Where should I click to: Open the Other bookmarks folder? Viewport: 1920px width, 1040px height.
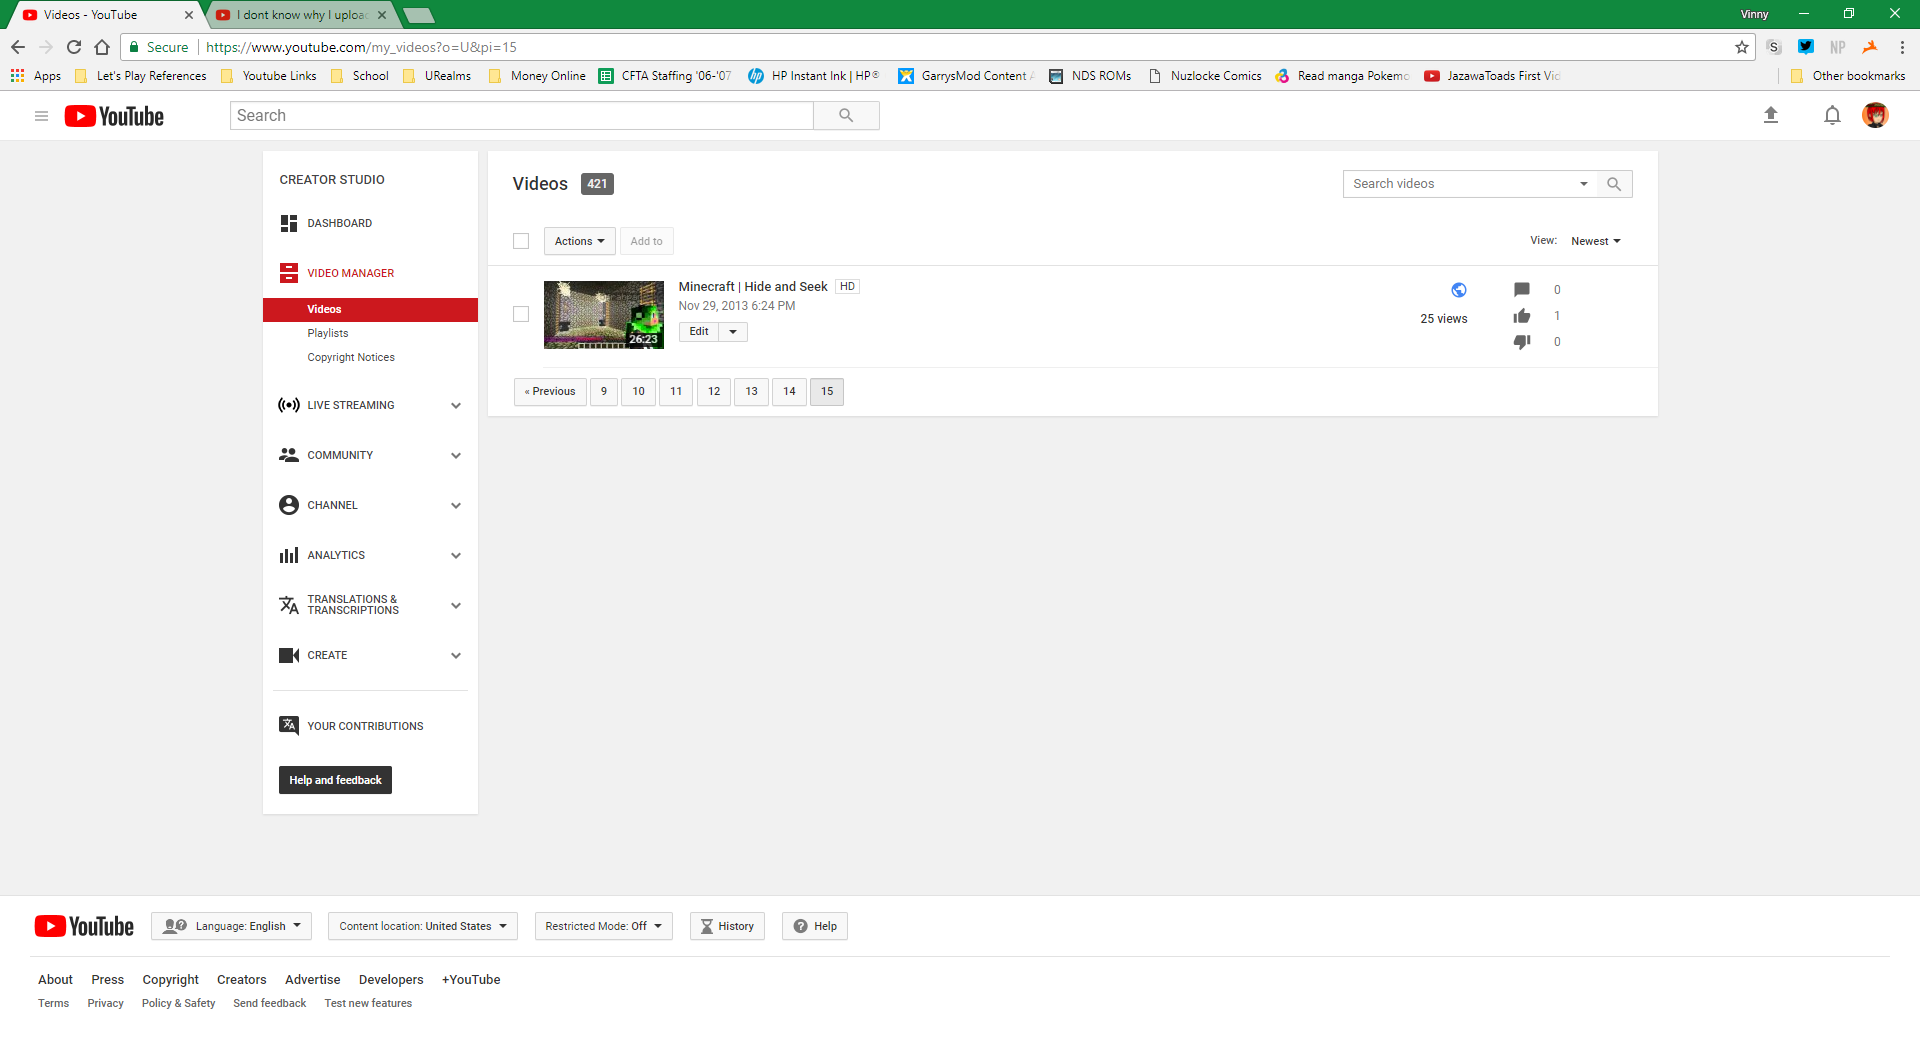coord(1848,76)
